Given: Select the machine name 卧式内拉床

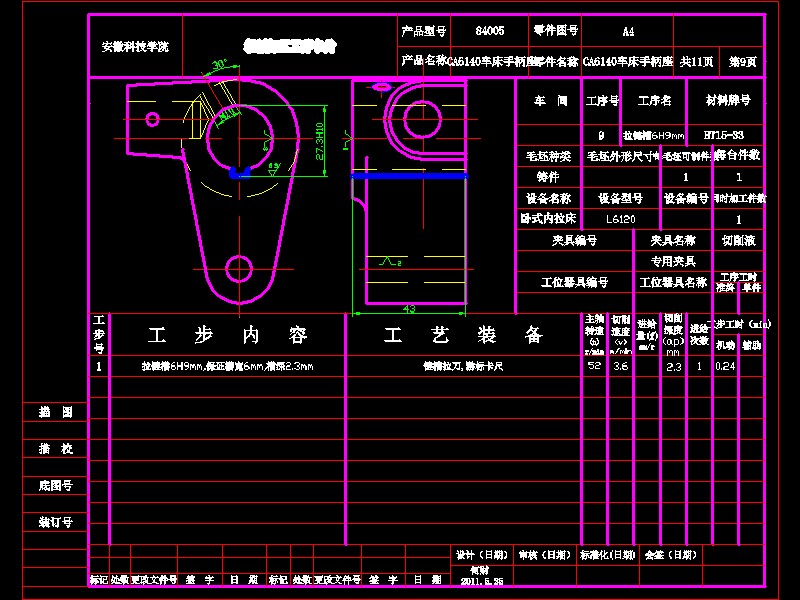Looking at the screenshot, I should click(548, 219).
